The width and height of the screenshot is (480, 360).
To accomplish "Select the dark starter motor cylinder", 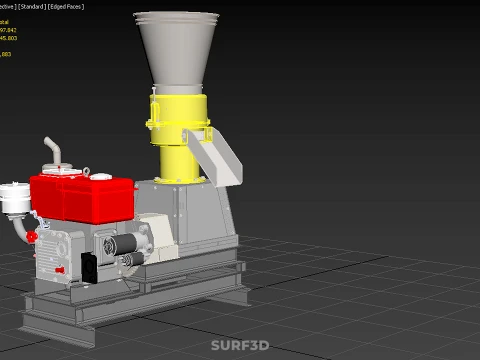I will point(123,244).
